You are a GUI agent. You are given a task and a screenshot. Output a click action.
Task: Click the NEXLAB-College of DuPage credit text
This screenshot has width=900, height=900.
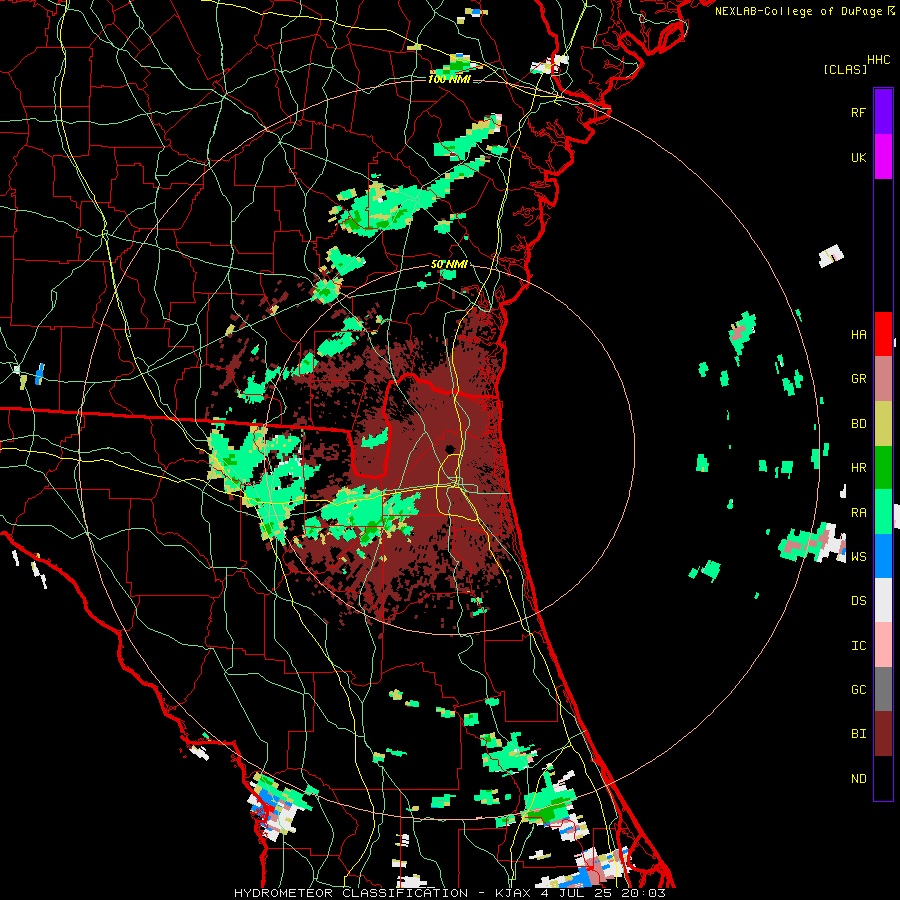pos(798,11)
